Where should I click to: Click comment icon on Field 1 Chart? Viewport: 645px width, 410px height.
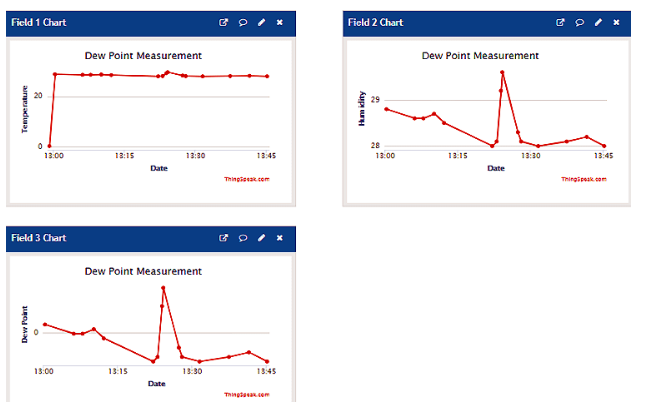click(243, 22)
